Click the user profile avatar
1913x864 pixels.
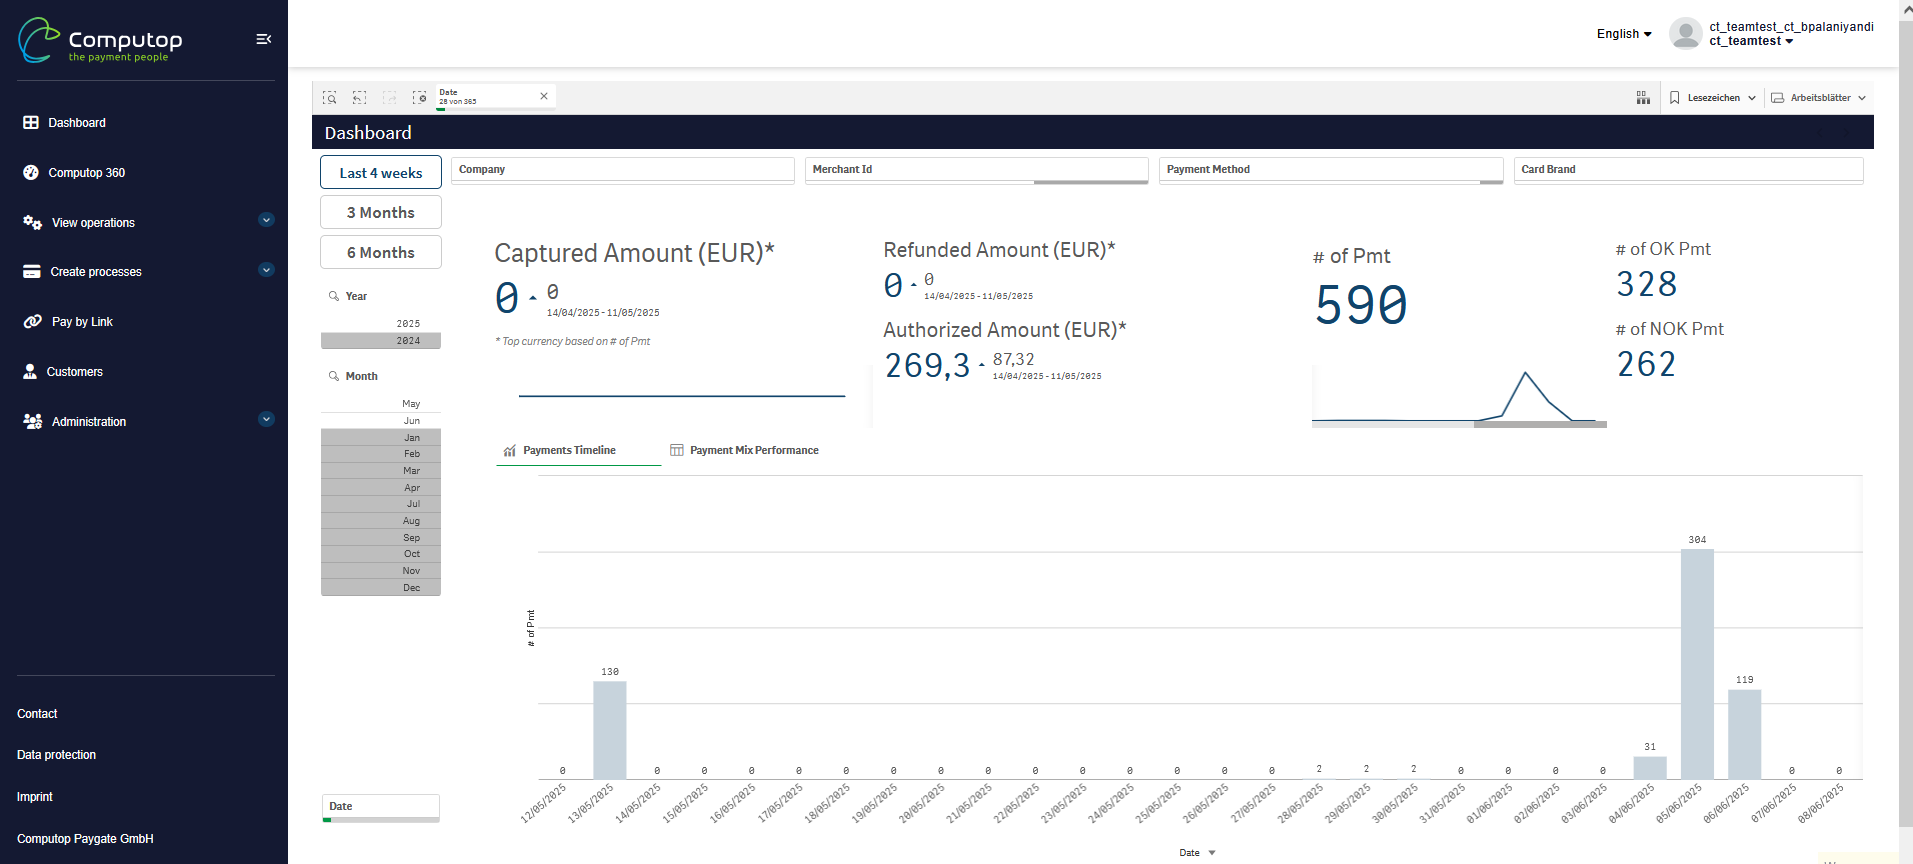tap(1685, 34)
